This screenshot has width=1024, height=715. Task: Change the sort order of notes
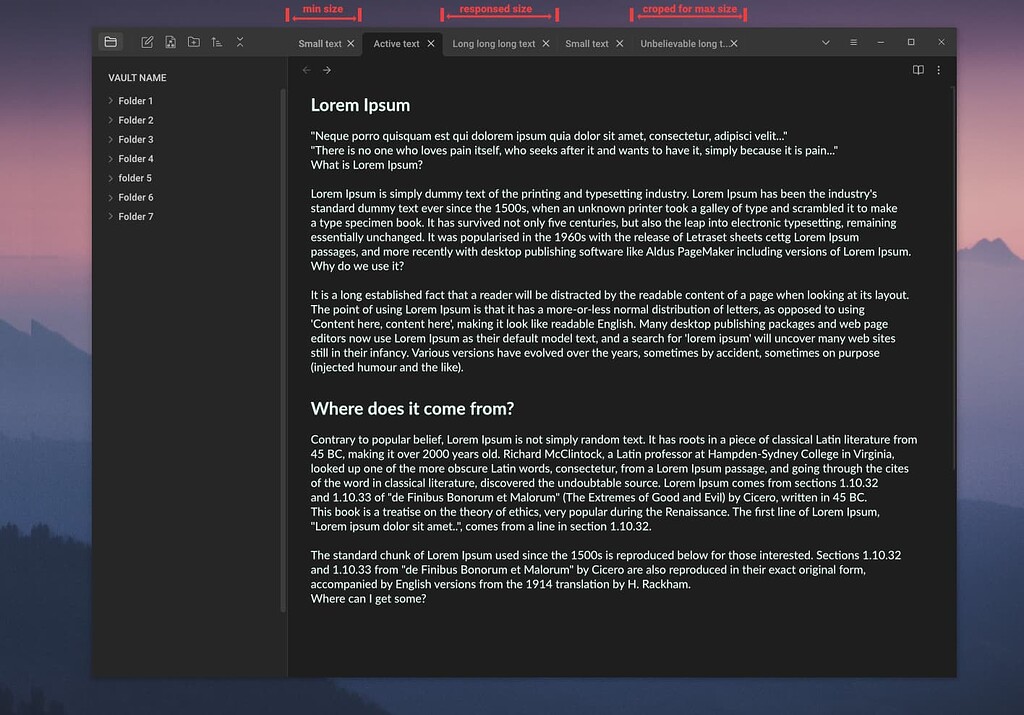coord(217,42)
